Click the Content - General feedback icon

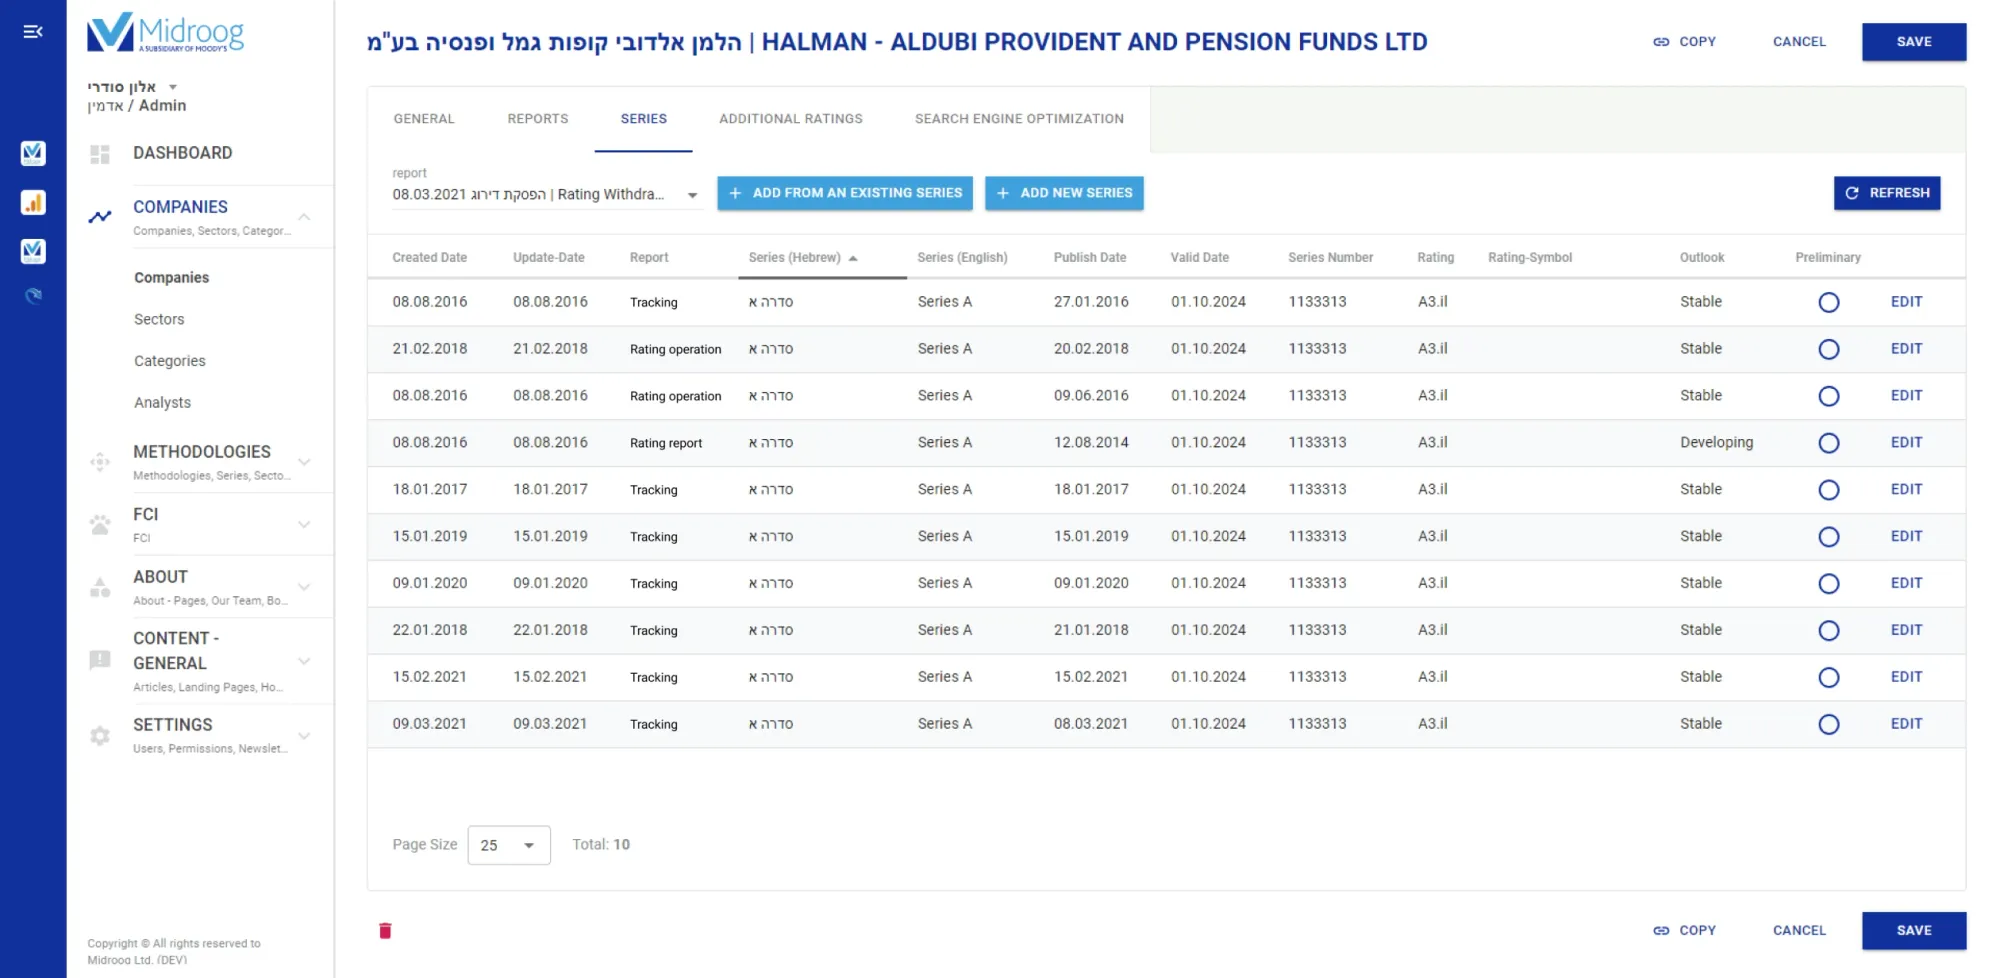tap(100, 660)
